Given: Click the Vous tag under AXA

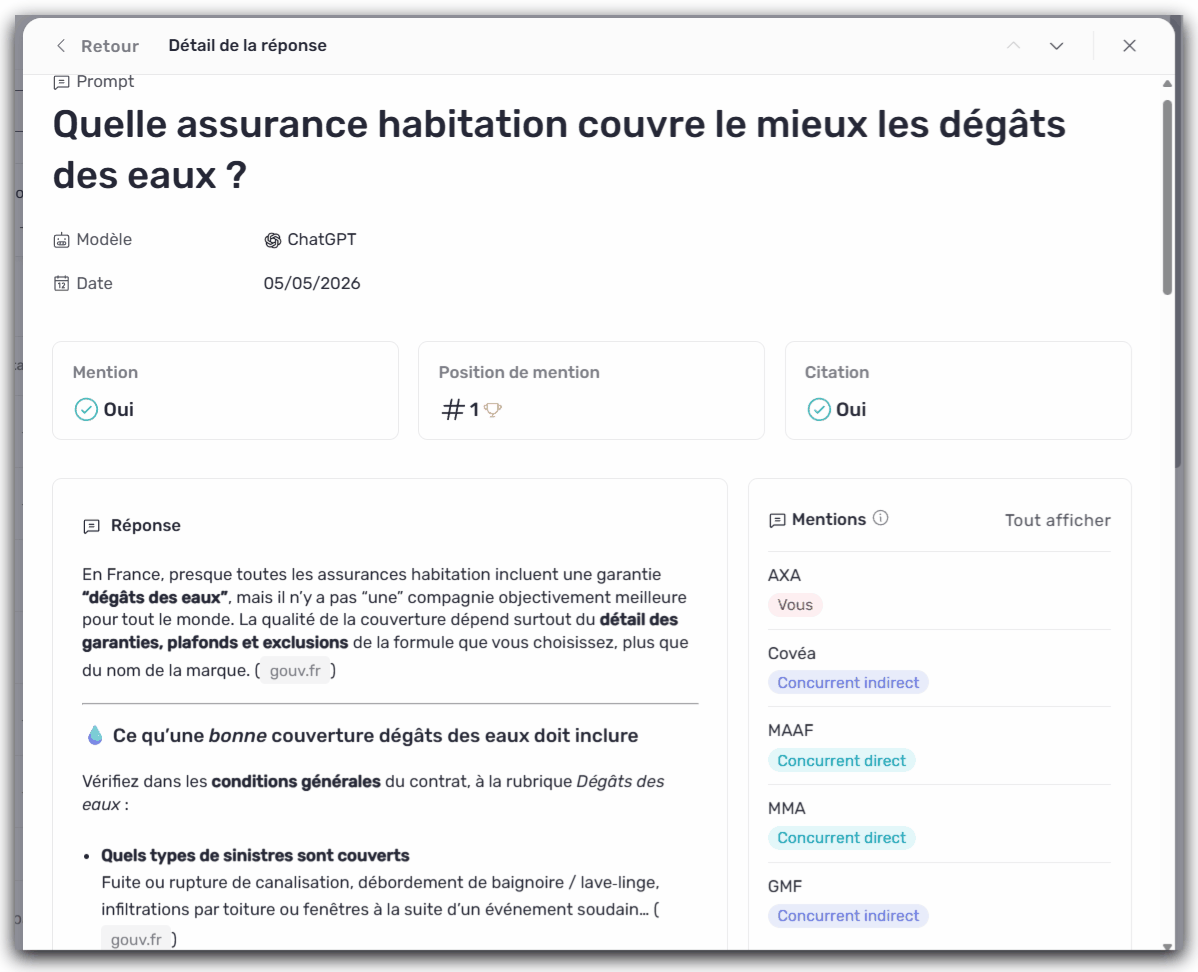Looking at the screenshot, I should coord(795,604).
